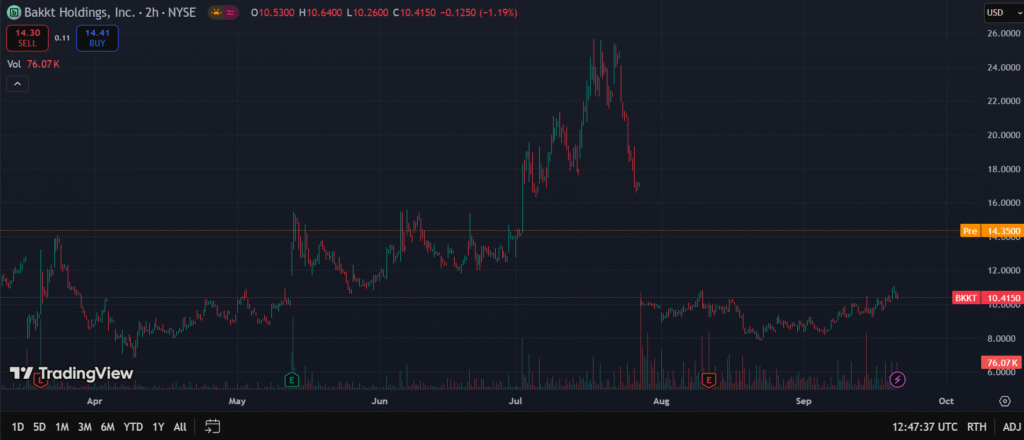Click the orange Pre 14.3500 price label

click(991, 230)
